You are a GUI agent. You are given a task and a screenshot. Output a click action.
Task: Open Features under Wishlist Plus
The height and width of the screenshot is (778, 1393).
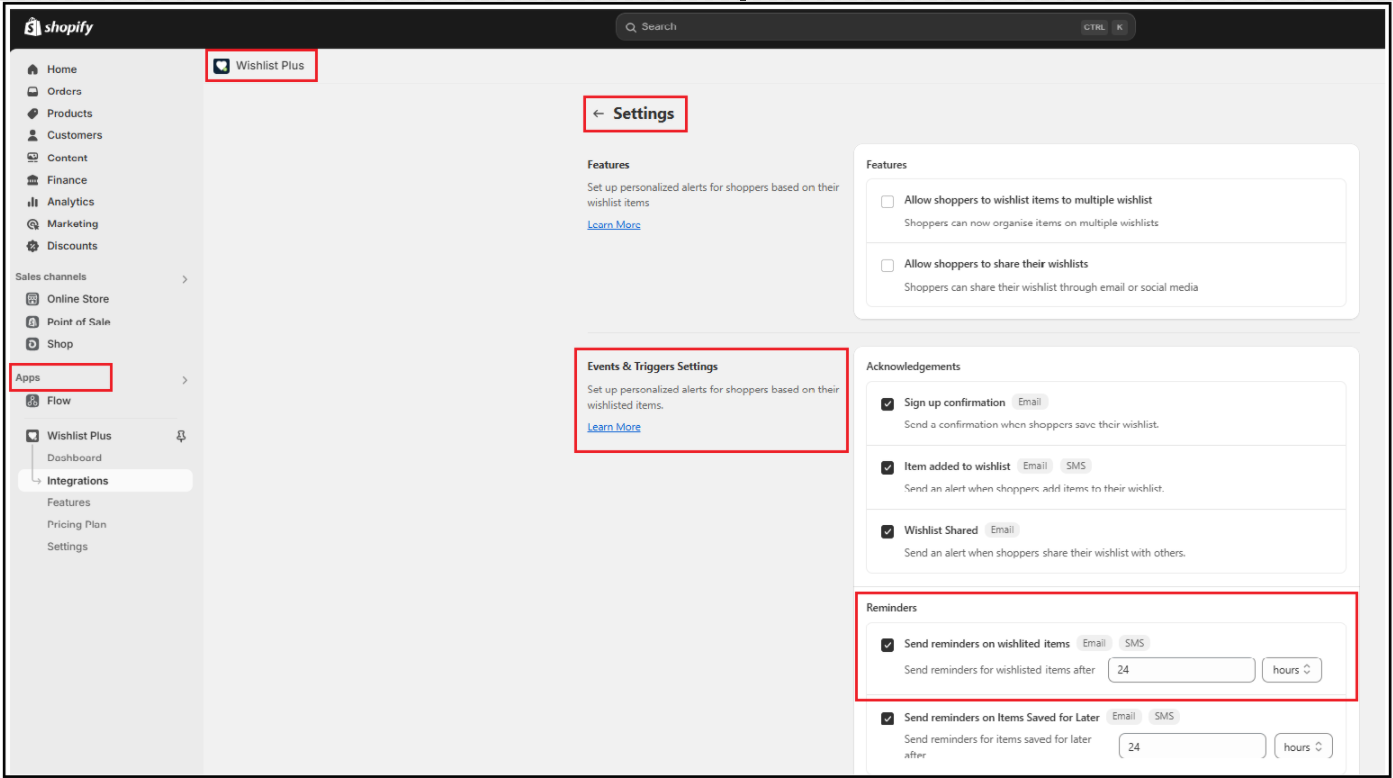pos(69,503)
